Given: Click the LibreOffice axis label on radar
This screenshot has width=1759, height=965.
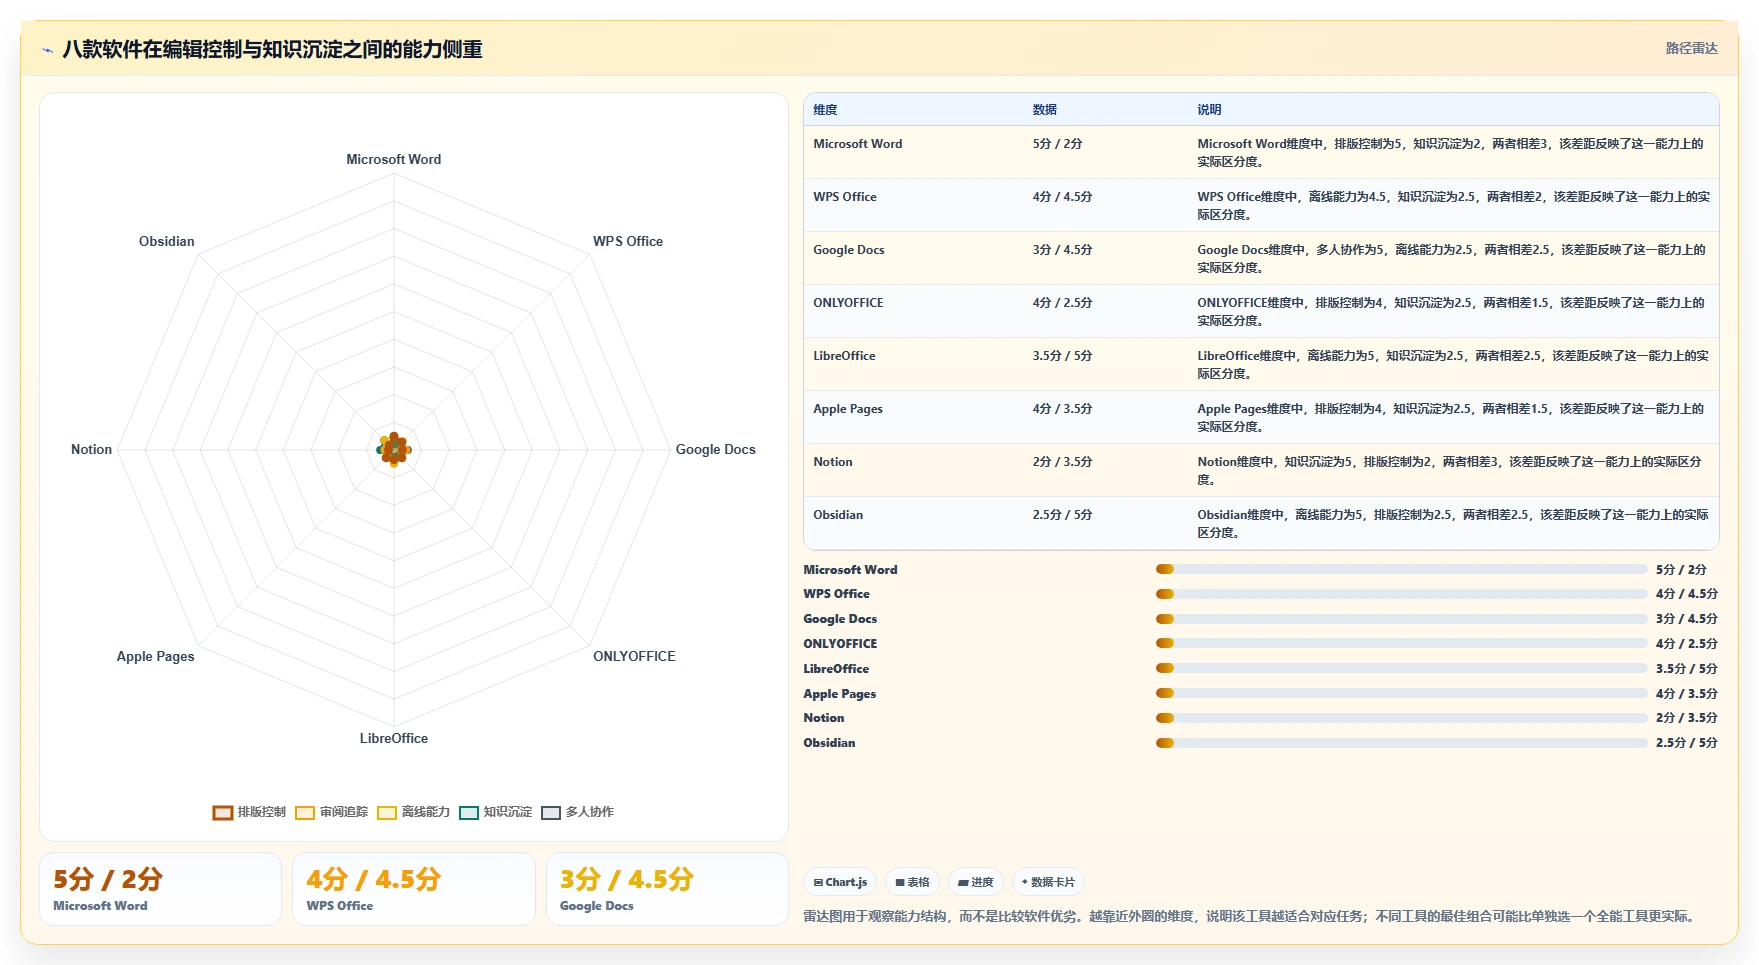Looking at the screenshot, I should [394, 738].
